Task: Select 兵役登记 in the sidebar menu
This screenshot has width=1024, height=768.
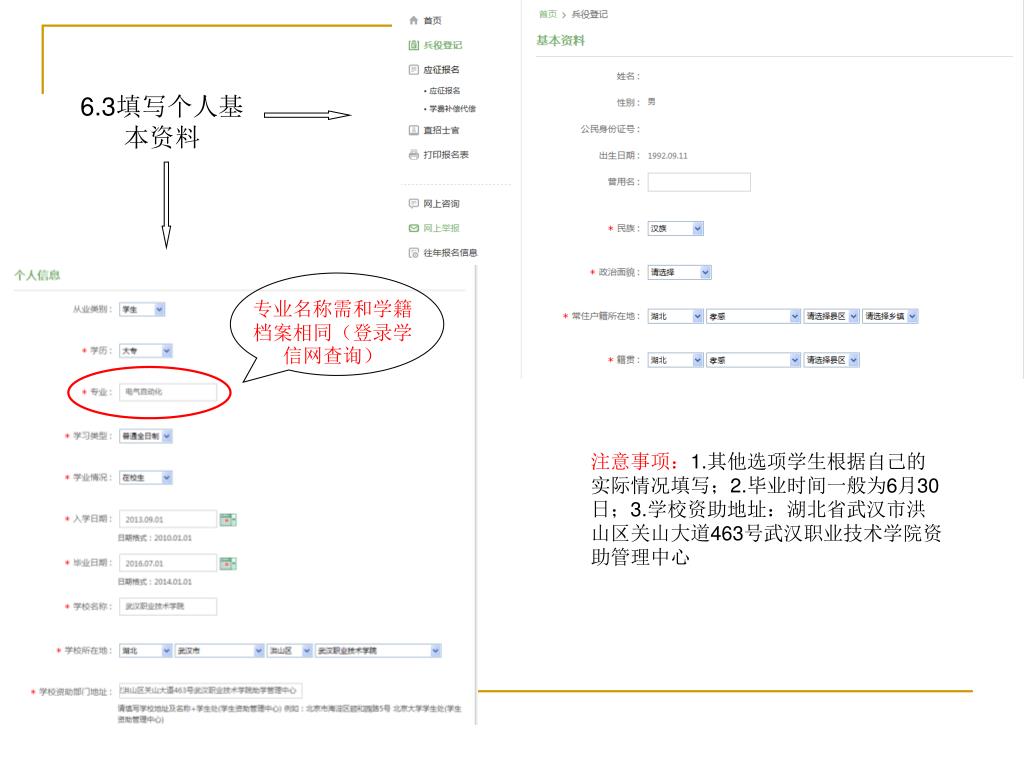Action: (x=442, y=45)
